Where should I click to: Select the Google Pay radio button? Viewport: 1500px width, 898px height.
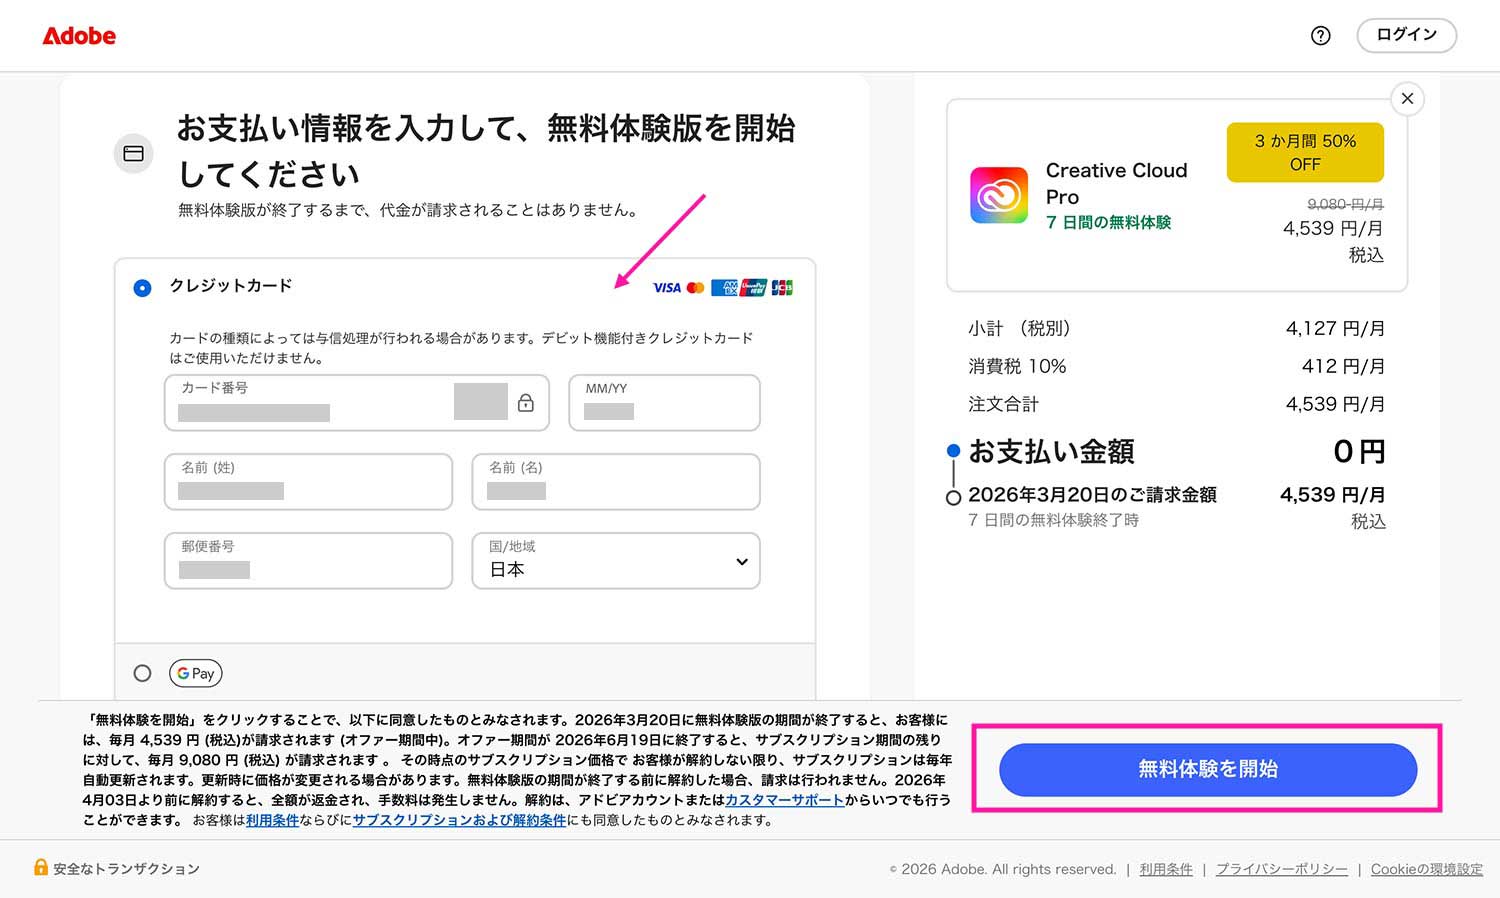(142, 673)
